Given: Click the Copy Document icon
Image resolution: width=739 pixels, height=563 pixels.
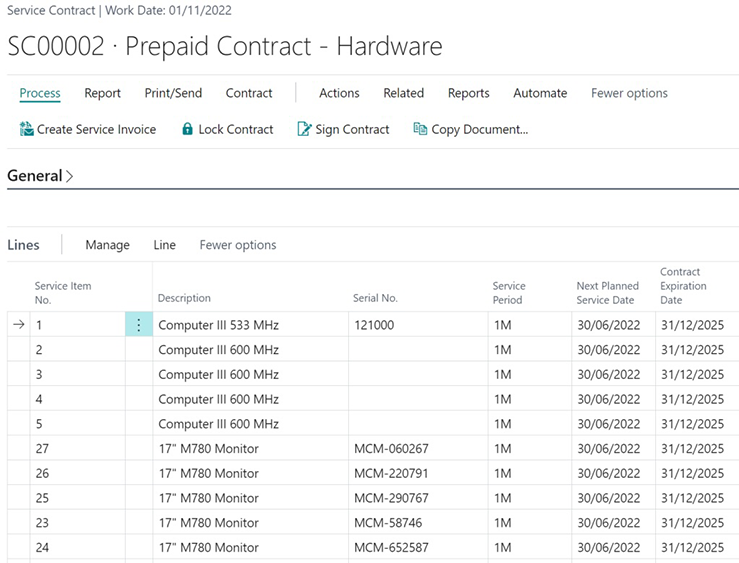Looking at the screenshot, I should (x=420, y=129).
